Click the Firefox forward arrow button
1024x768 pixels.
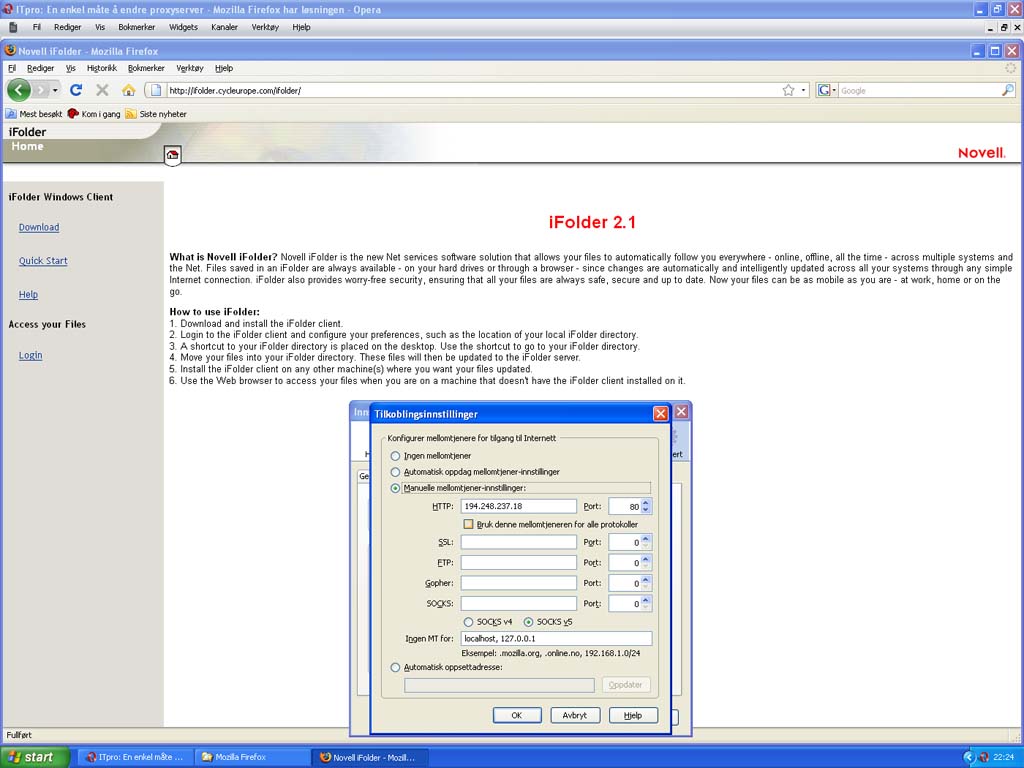[x=40, y=90]
